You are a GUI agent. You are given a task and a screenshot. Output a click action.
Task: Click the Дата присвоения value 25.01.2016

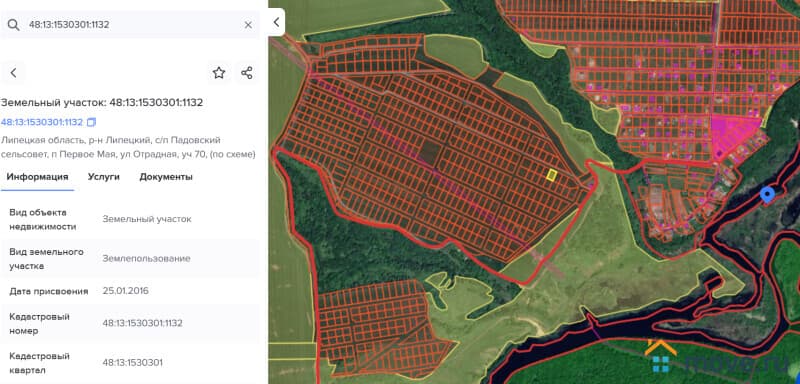tap(126, 291)
